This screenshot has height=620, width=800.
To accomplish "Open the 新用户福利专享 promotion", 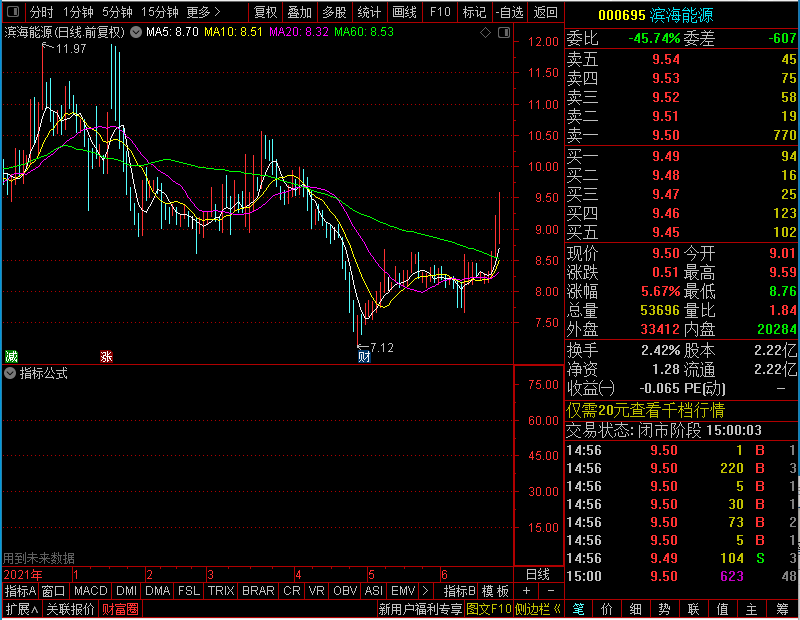I will coord(420,609).
